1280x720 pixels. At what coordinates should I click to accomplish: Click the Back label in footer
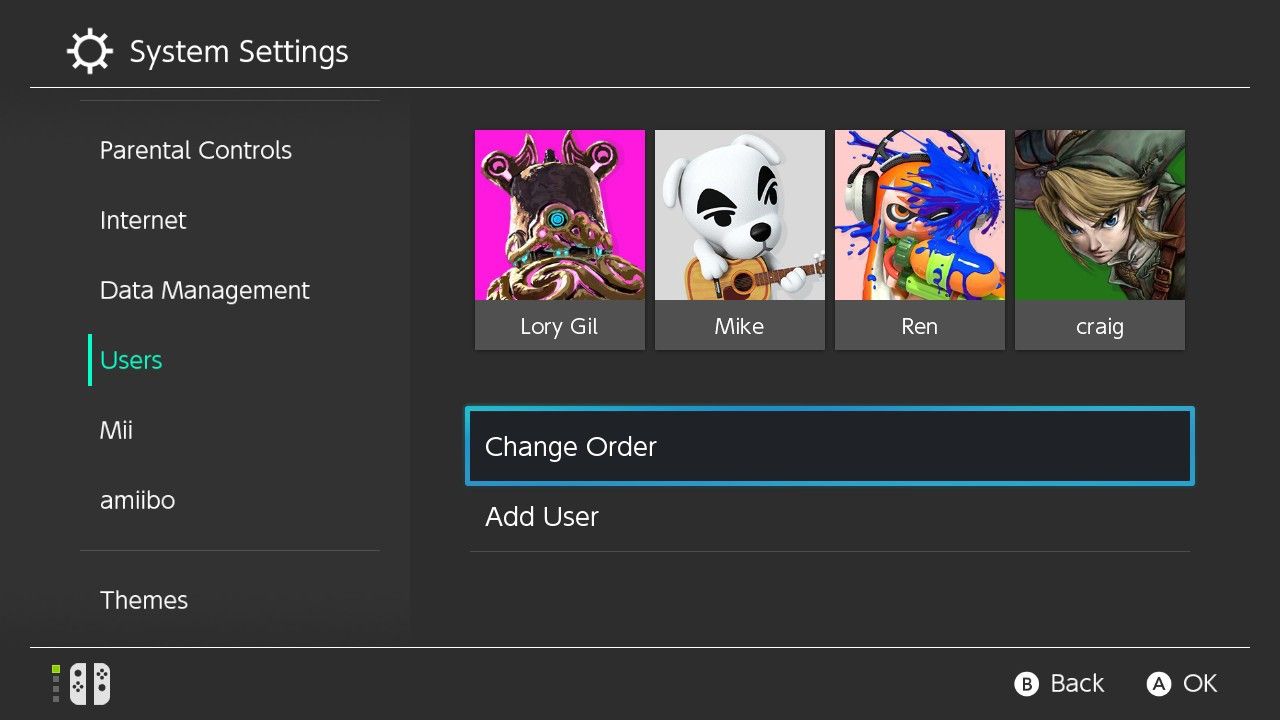tap(1076, 684)
